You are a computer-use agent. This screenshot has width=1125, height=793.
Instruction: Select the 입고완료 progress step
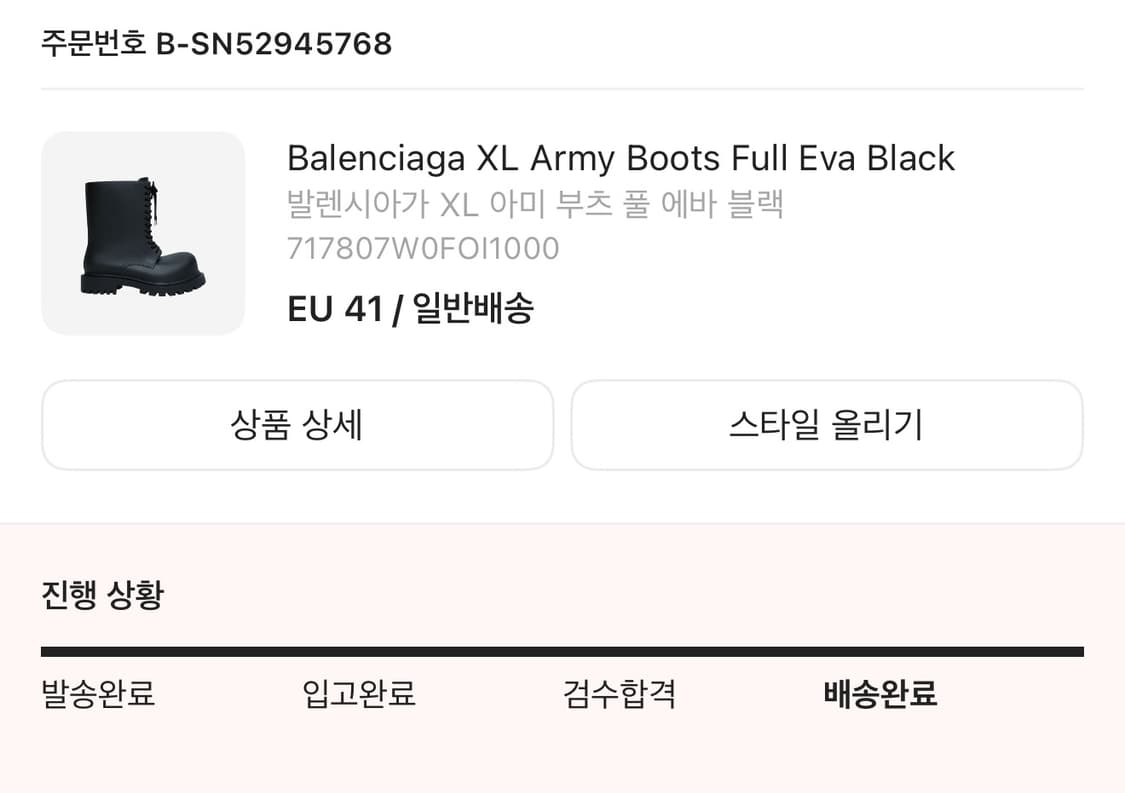(x=359, y=693)
